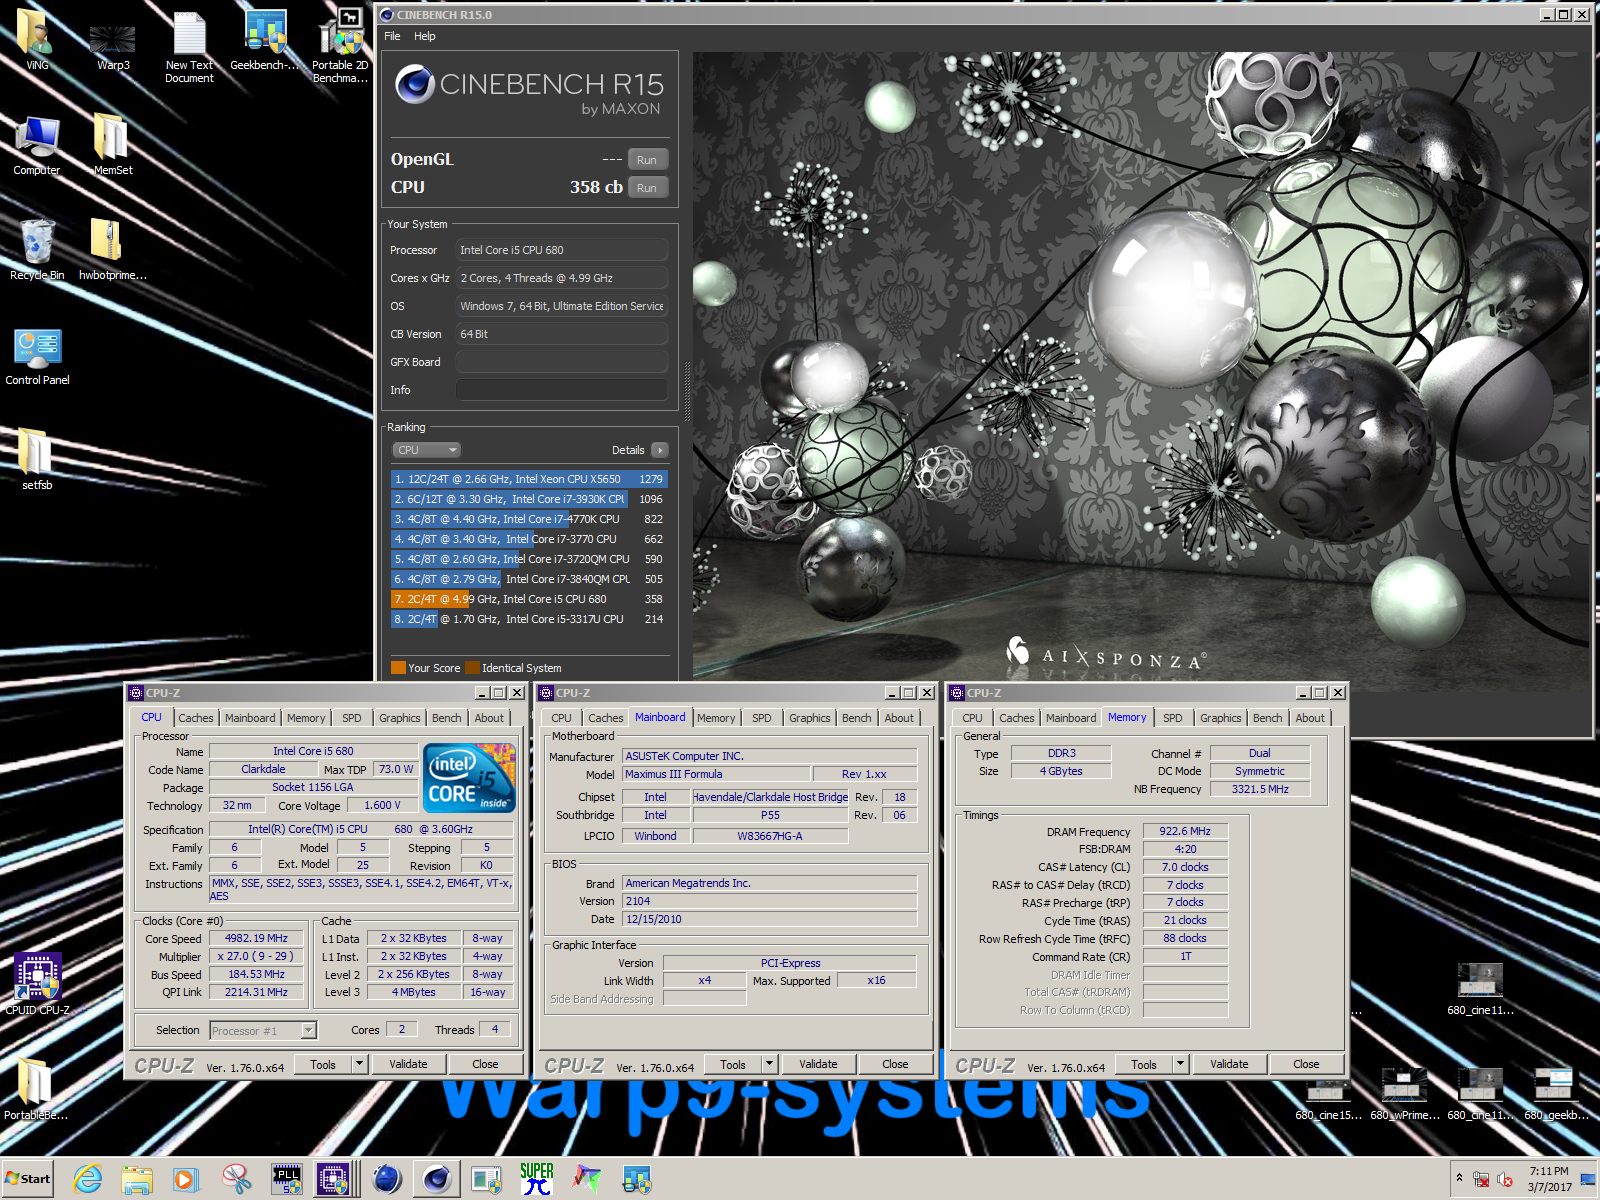Open Tools dropdown arrow in right CPU-Z

click(1180, 1064)
